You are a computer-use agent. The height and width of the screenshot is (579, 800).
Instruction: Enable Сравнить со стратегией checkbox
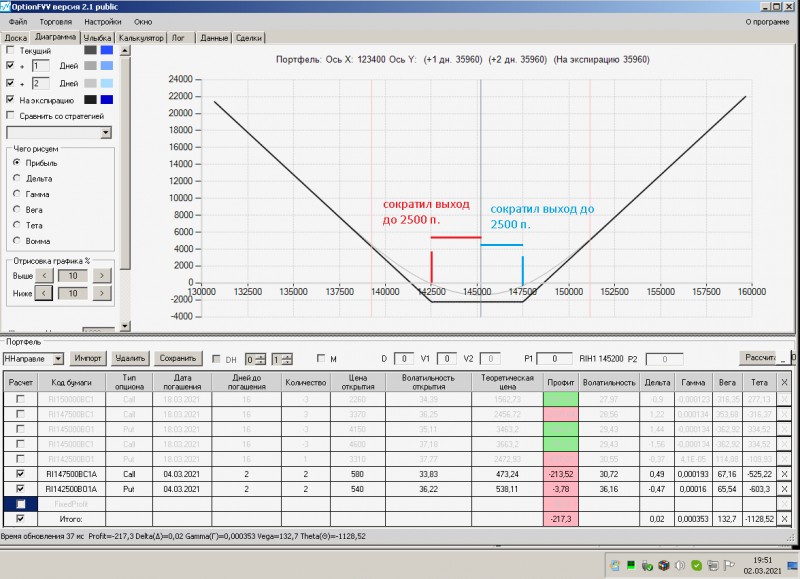10,115
